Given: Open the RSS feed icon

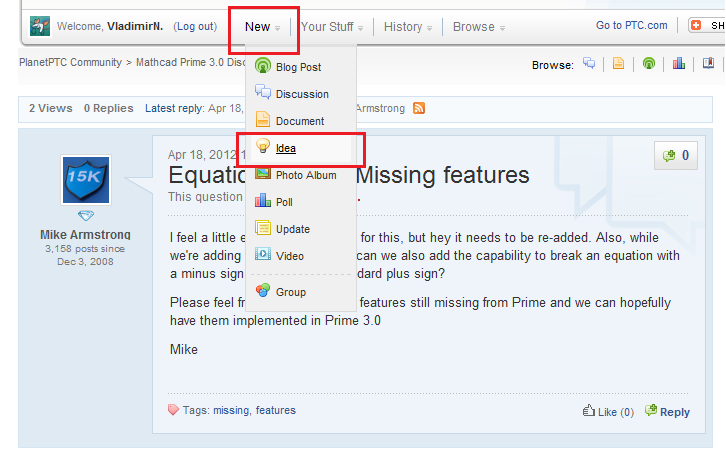Looking at the screenshot, I should click(x=419, y=108).
